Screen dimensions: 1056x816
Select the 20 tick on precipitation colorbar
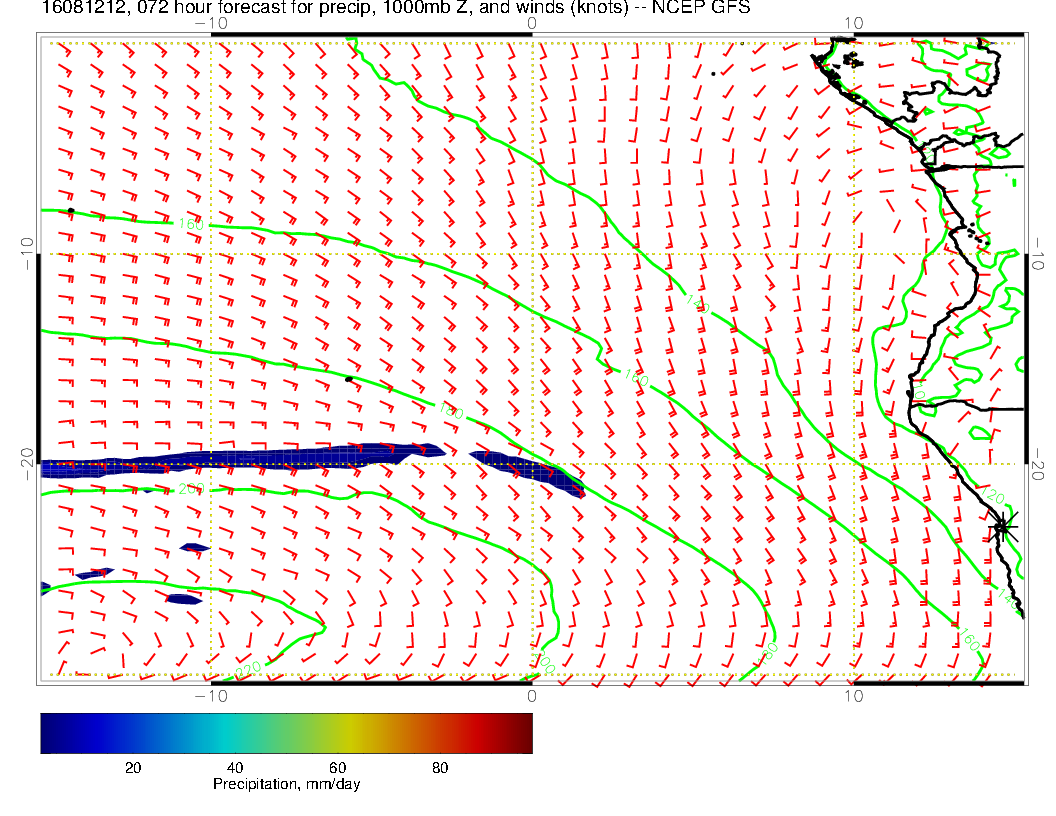coord(132,767)
